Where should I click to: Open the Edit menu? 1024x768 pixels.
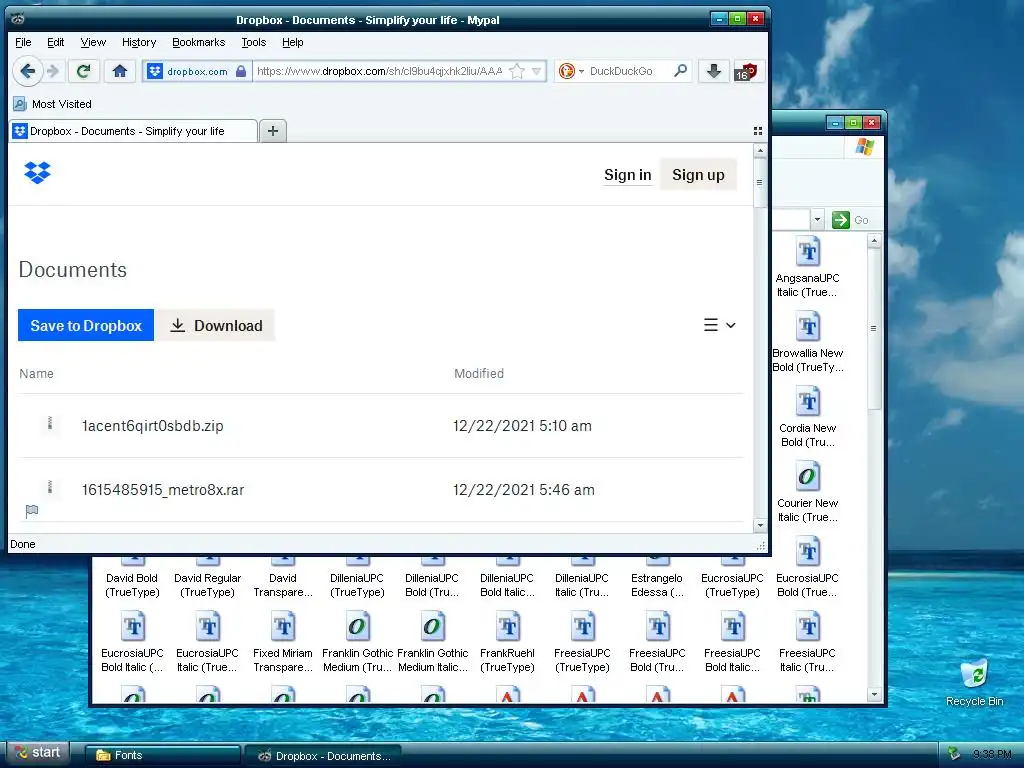(x=56, y=42)
